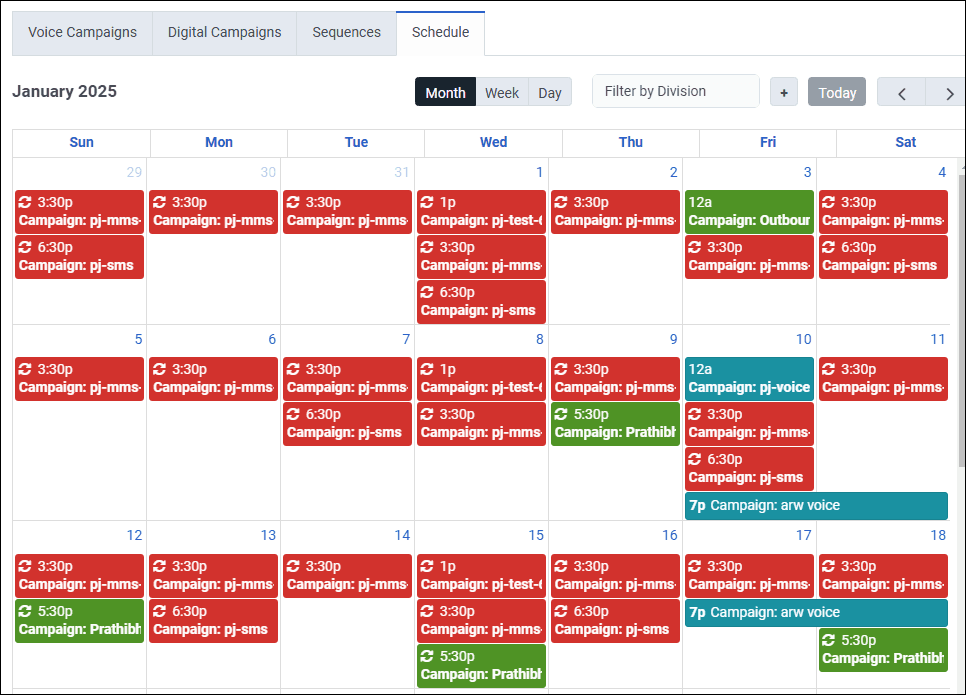Image resolution: width=966 pixels, height=695 pixels.
Task: Switch to Day view
Action: 550,92
